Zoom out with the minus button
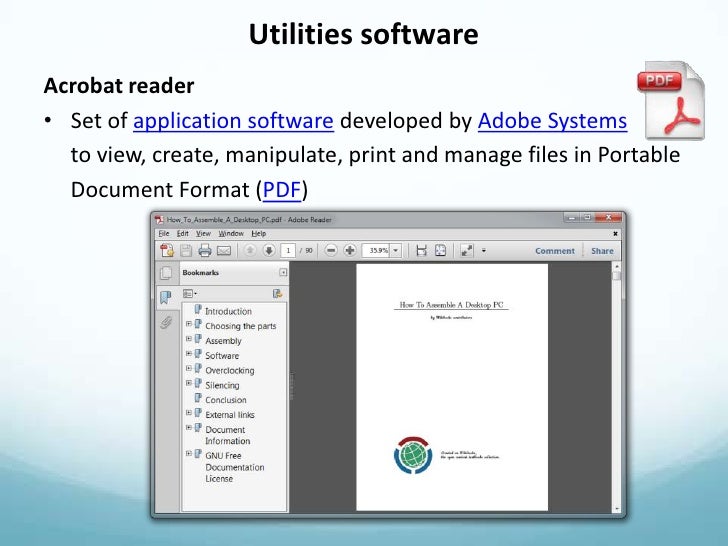The image size is (728, 546). [331, 251]
